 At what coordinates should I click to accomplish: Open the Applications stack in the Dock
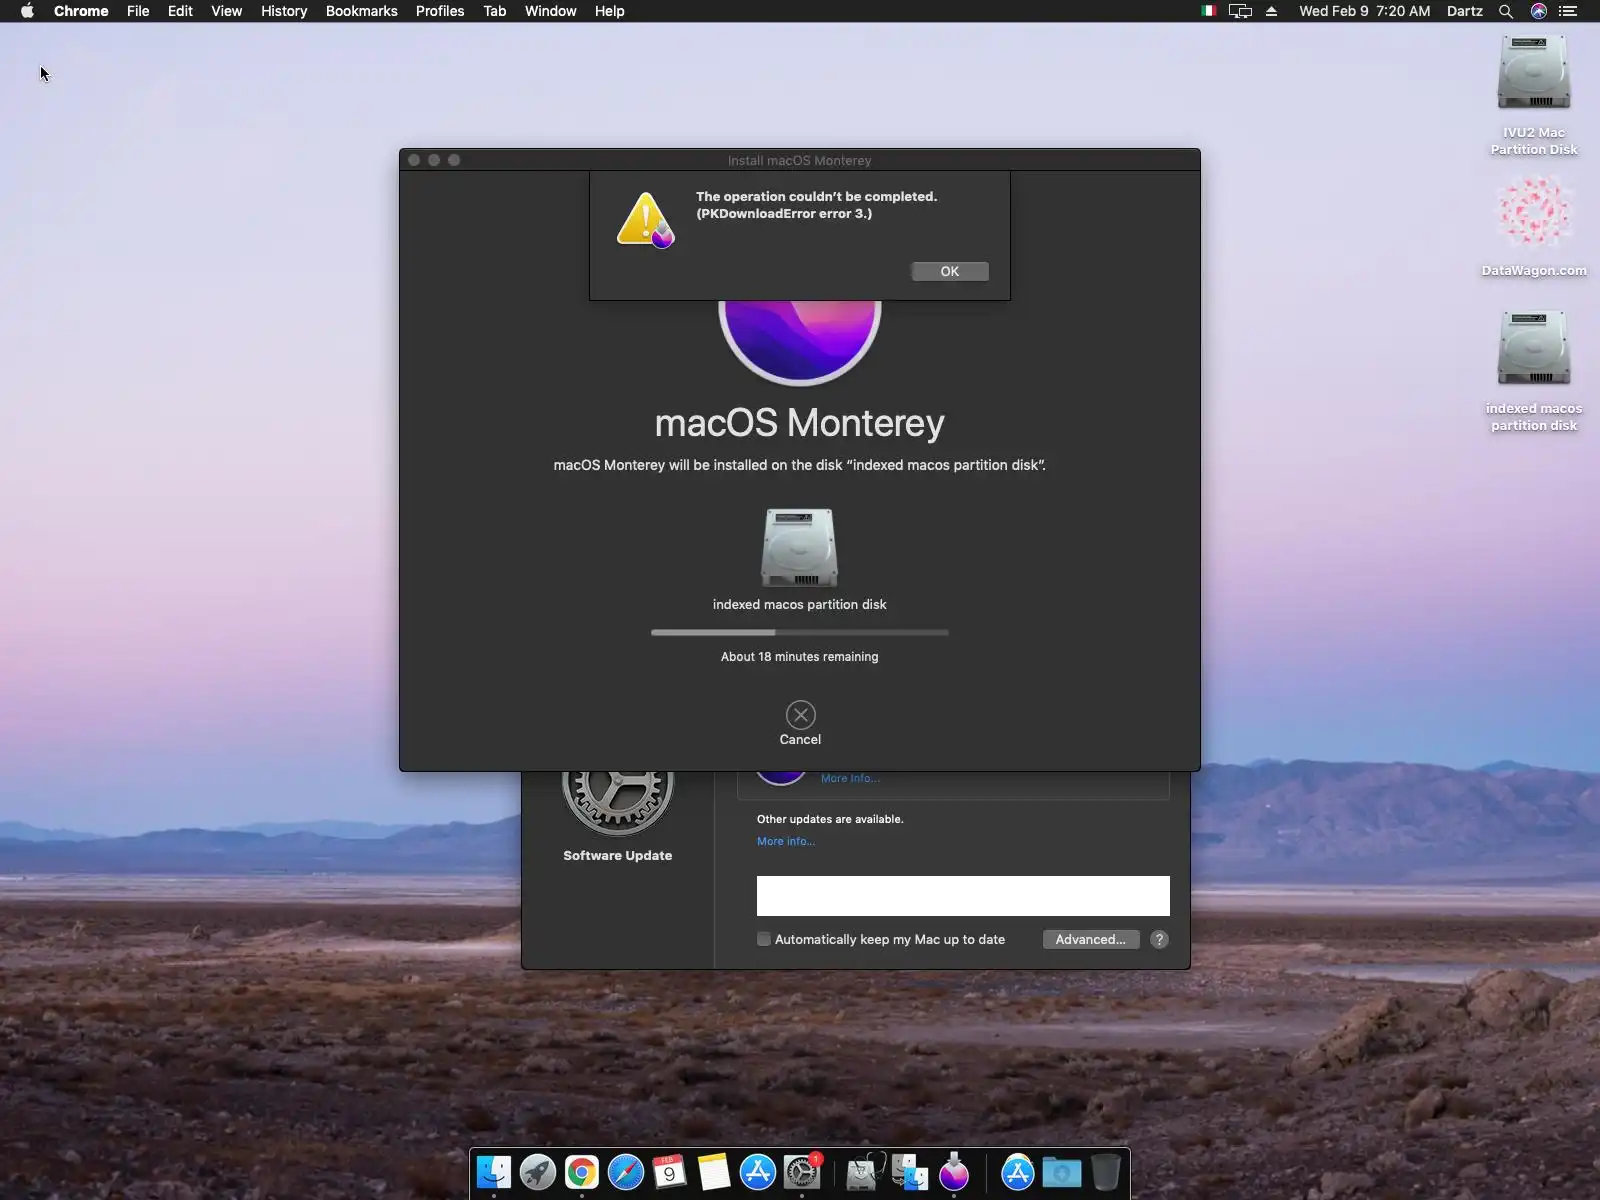pyautogui.click(x=1017, y=1172)
